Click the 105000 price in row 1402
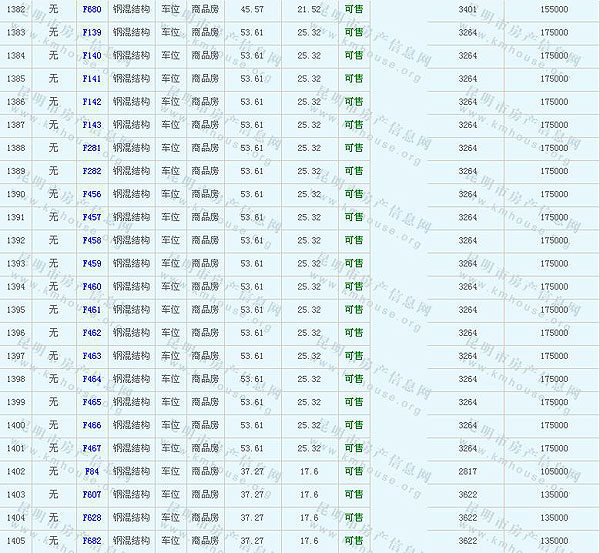This screenshot has width=600, height=553. point(553,471)
